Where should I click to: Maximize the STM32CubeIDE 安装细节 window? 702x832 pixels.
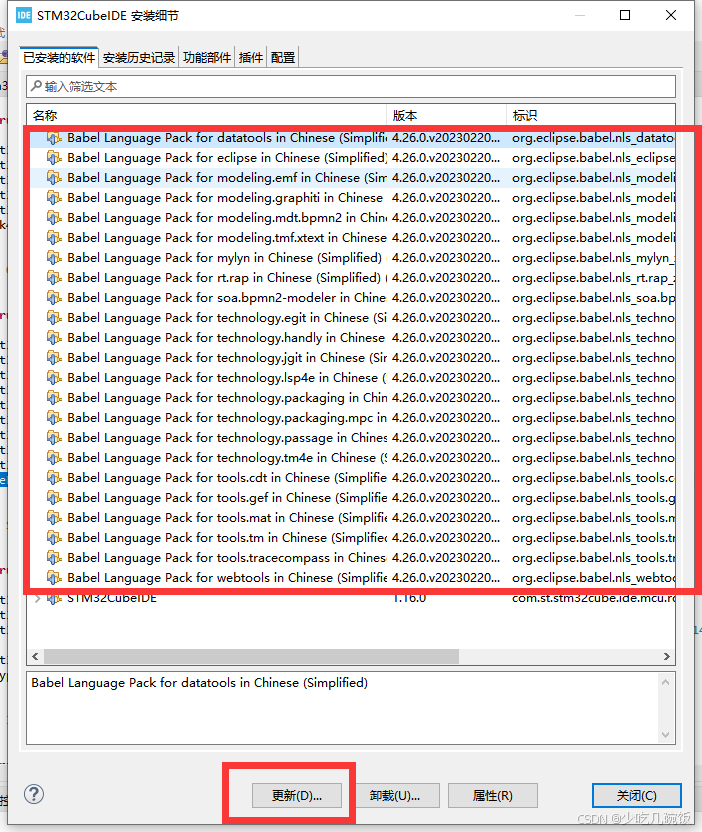[625, 15]
